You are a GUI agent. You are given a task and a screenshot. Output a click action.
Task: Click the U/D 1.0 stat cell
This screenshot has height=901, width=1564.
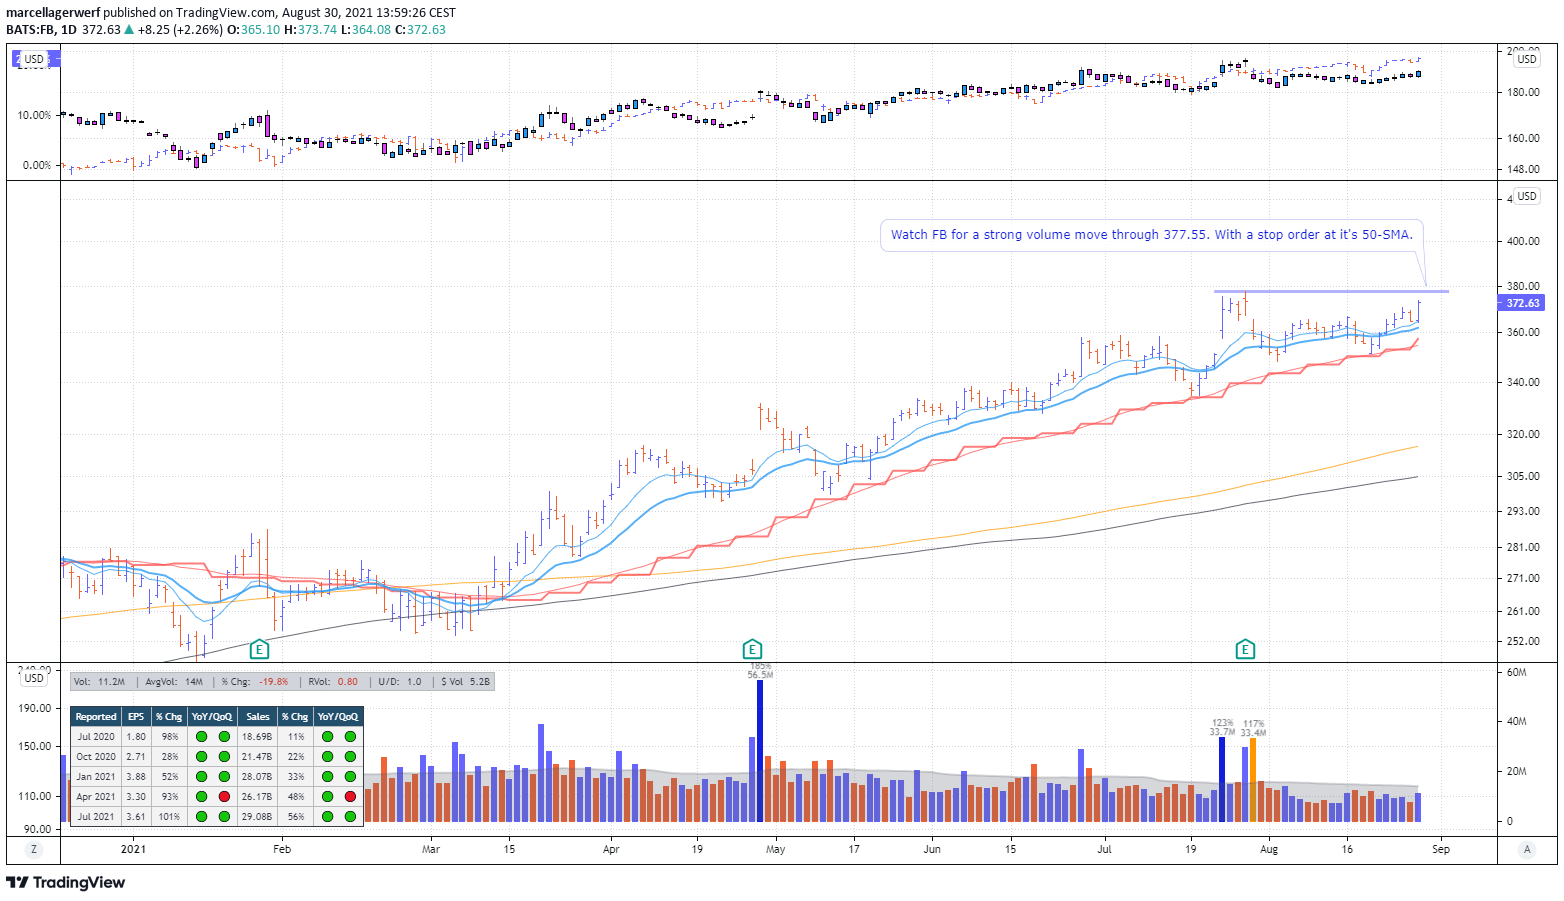401,681
